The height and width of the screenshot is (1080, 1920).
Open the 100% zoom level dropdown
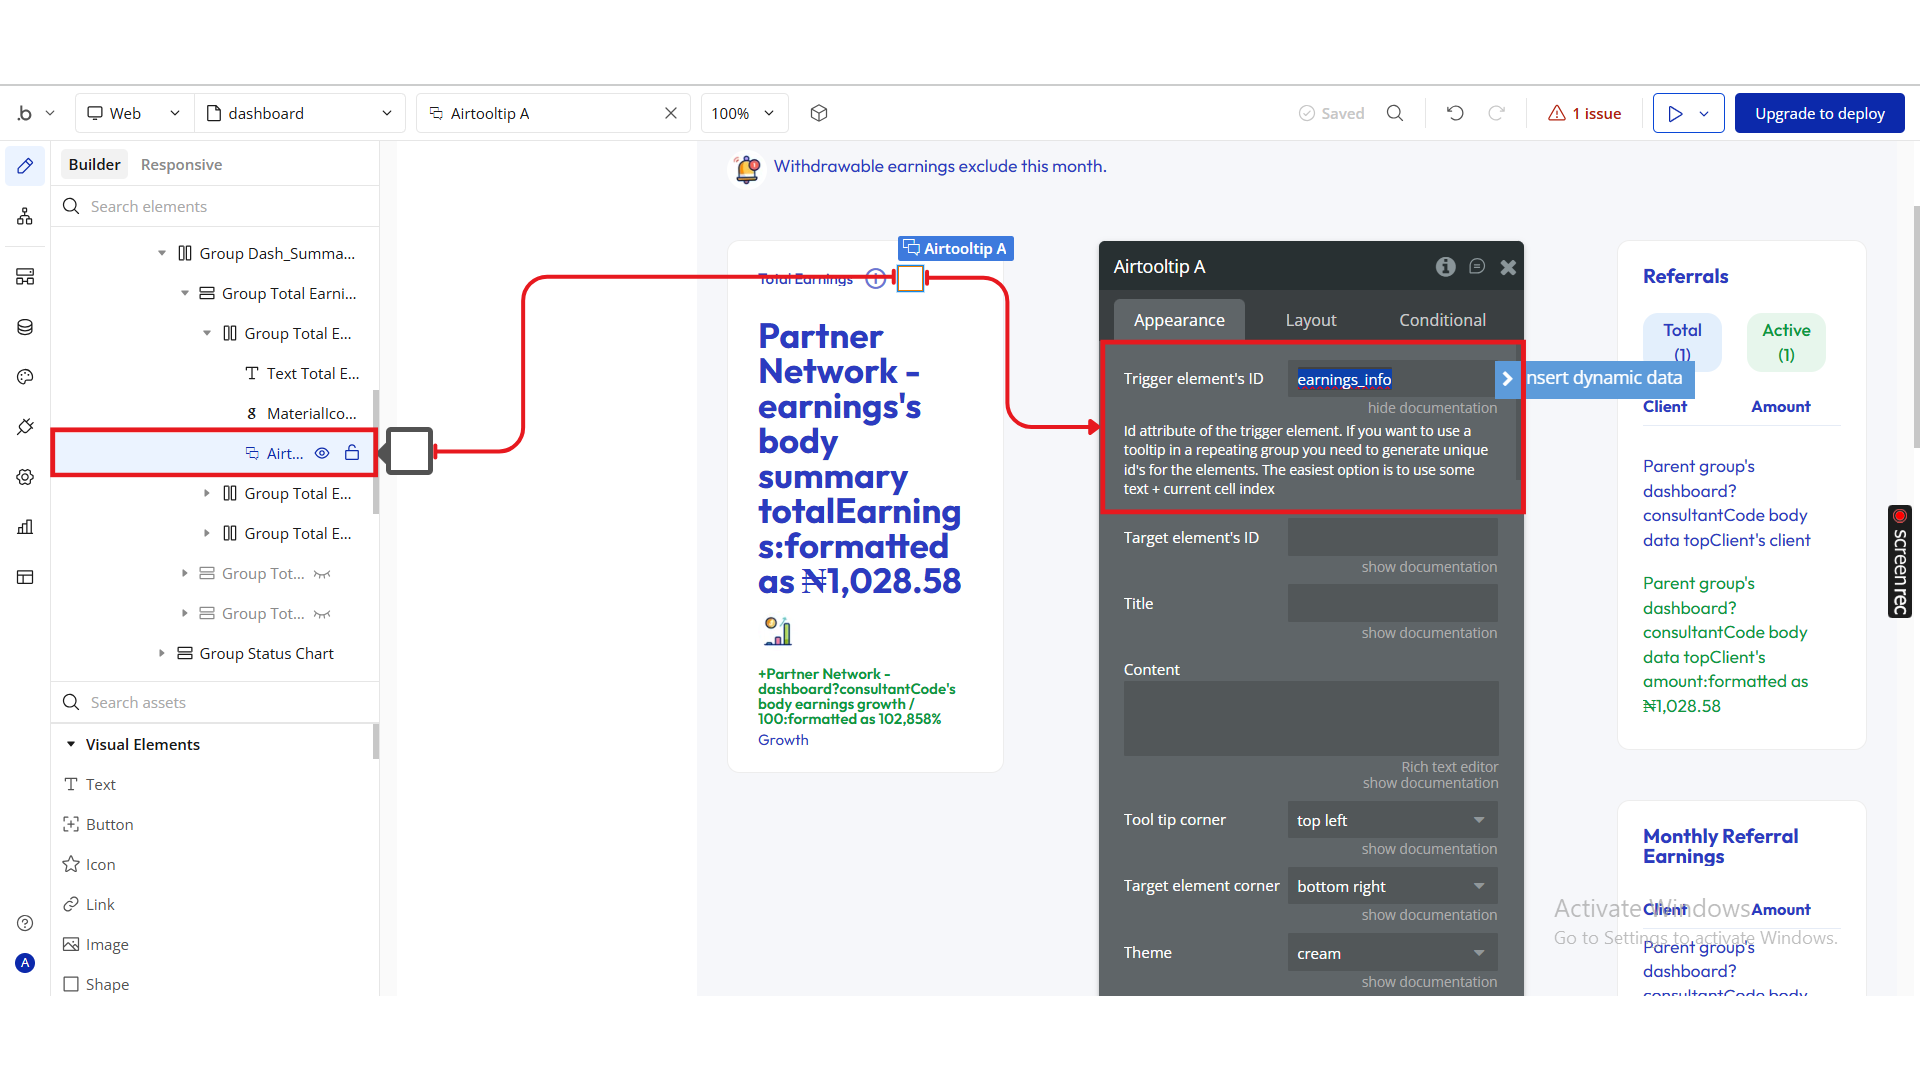point(743,113)
